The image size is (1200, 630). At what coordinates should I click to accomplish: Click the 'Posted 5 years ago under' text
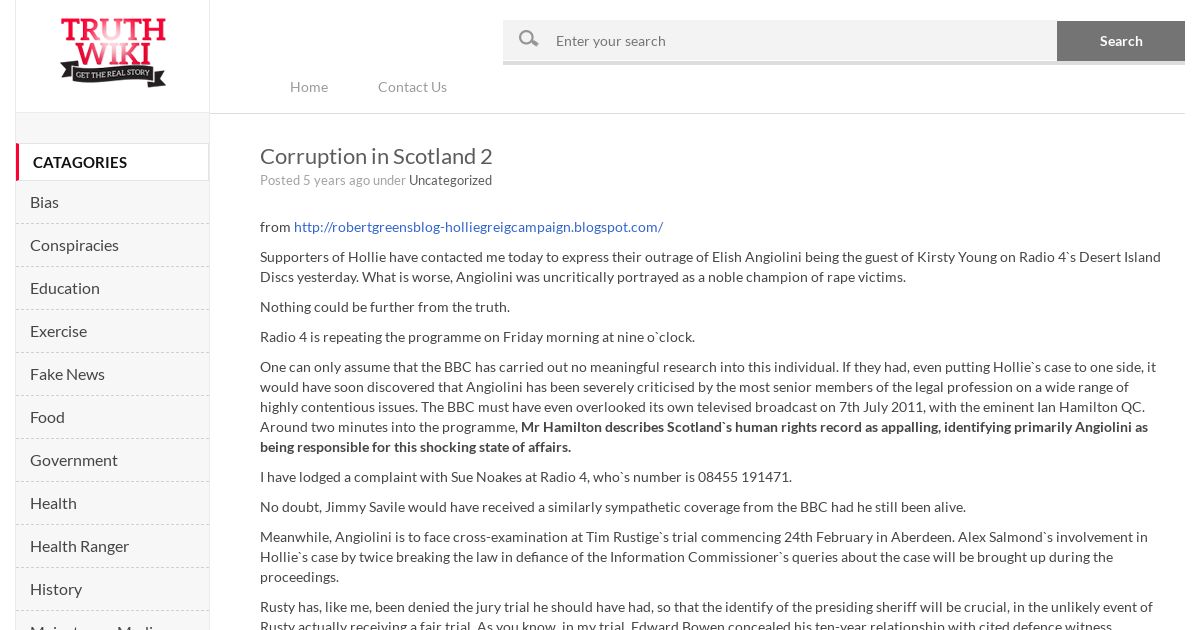[x=333, y=181]
